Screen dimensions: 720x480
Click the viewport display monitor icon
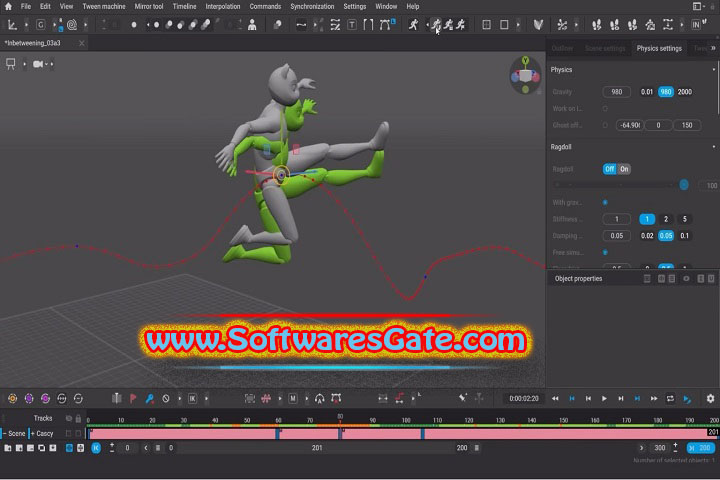tap(11, 64)
